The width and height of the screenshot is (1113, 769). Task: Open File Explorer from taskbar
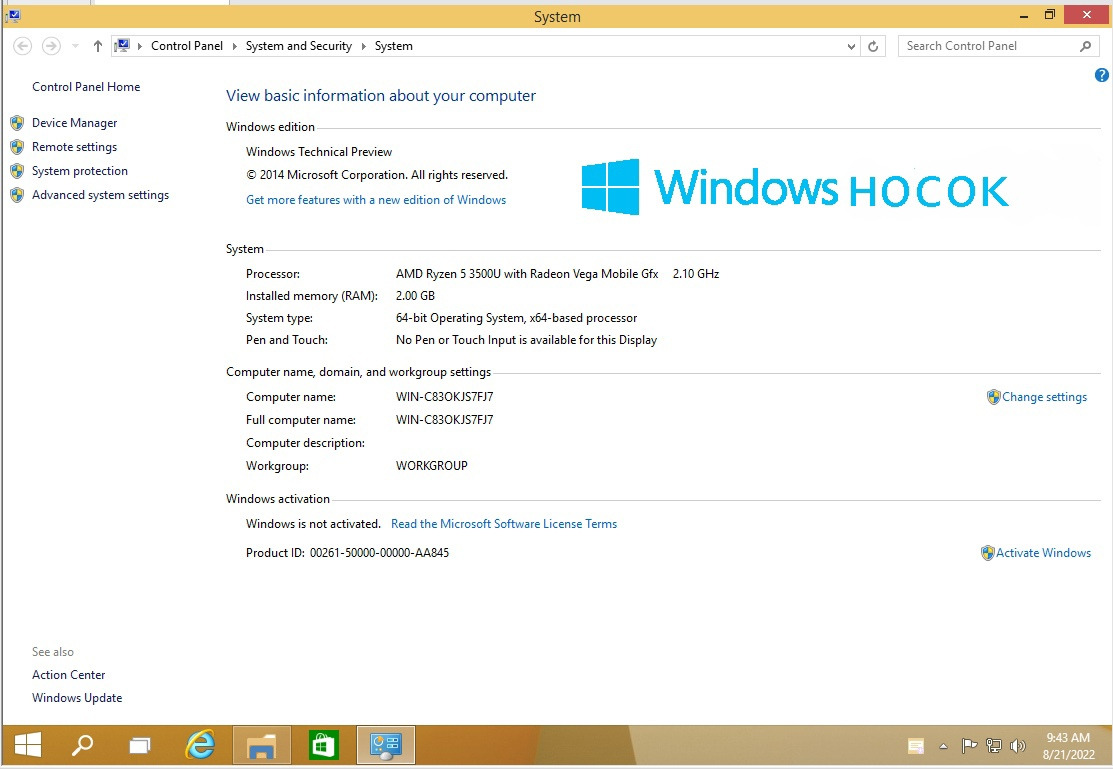(x=261, y=745)
